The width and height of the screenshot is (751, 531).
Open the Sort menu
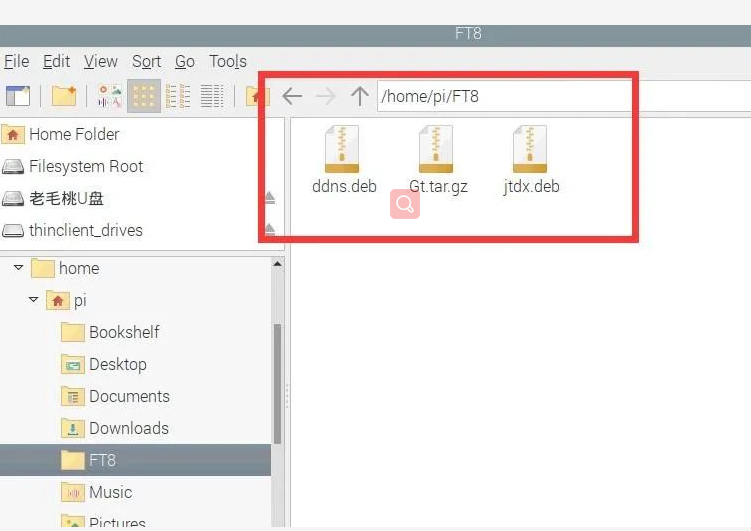pos(146,62)
